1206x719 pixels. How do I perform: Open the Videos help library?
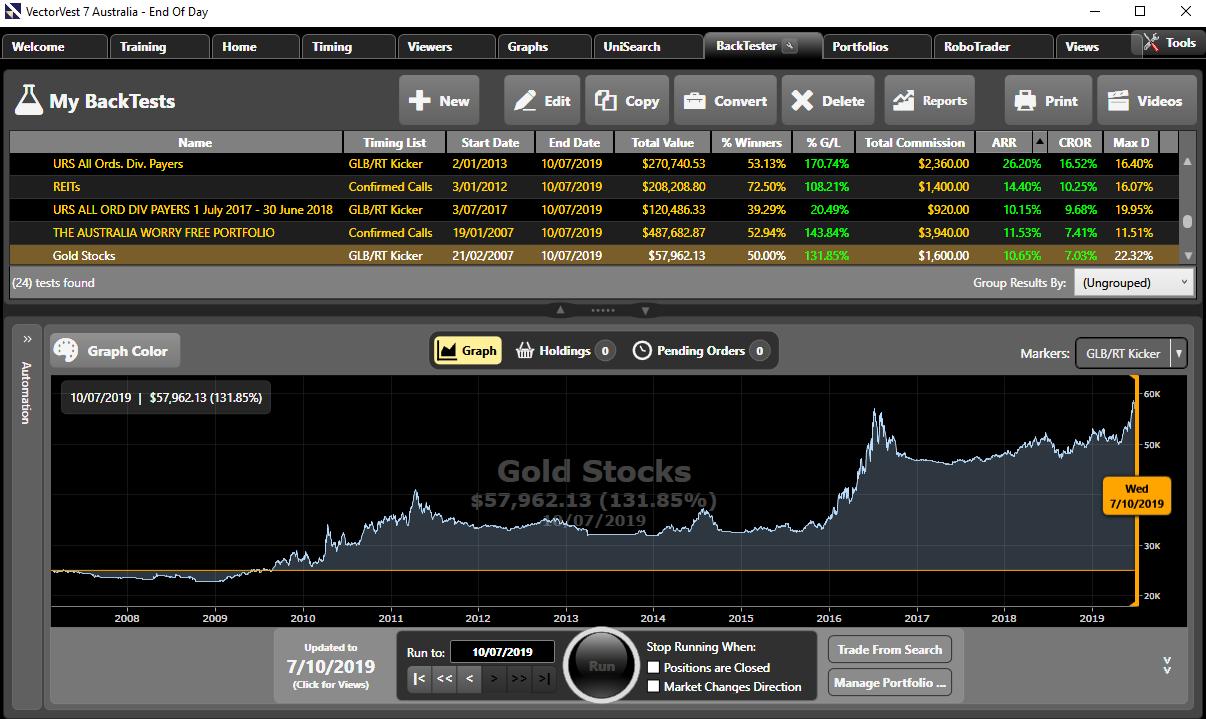[x=1146, y=101]
